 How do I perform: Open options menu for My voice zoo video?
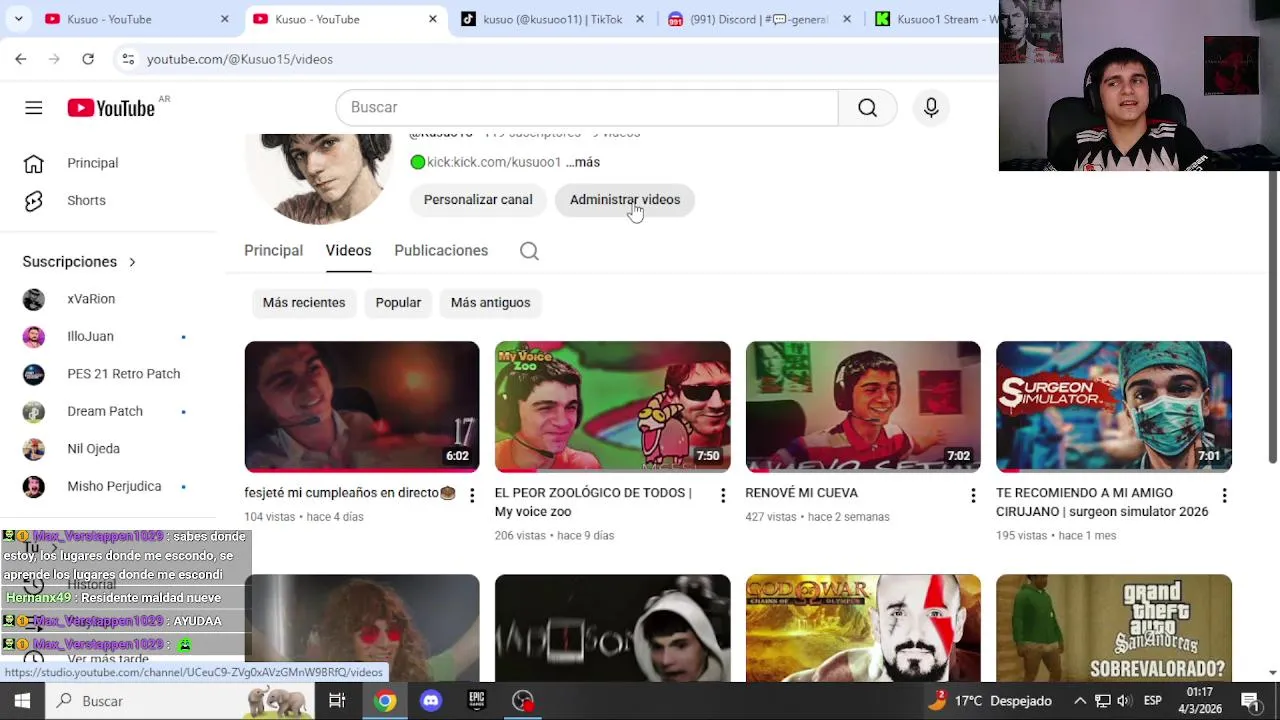(722, 496)
